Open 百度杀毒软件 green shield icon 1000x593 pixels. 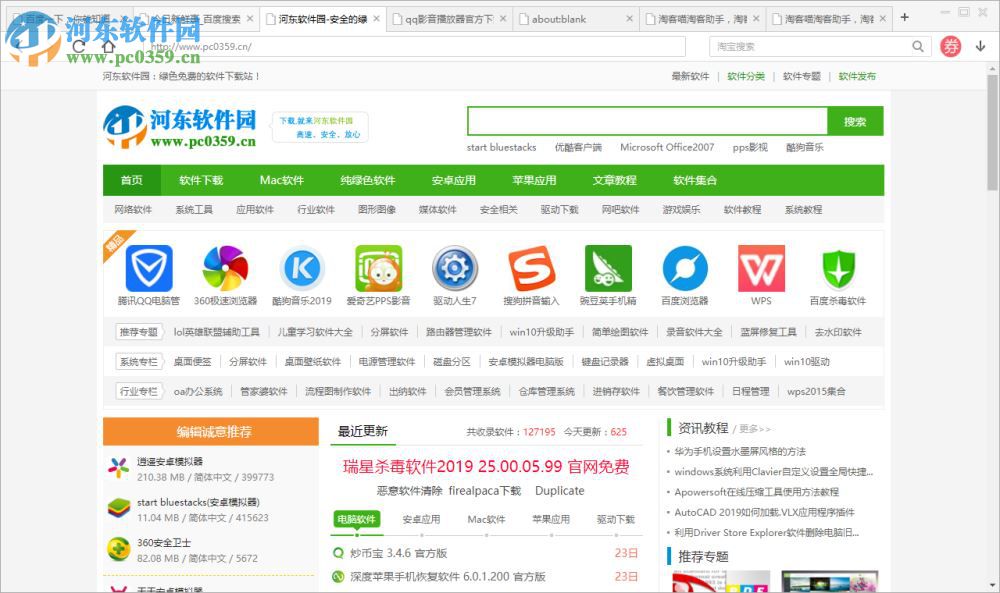tap(838, 268)
